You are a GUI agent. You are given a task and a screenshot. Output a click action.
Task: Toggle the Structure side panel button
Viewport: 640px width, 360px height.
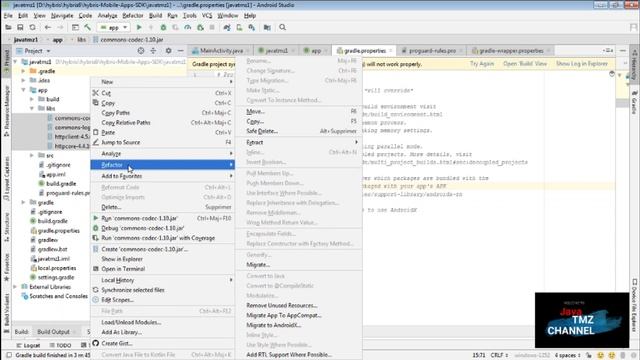[7, 227]
